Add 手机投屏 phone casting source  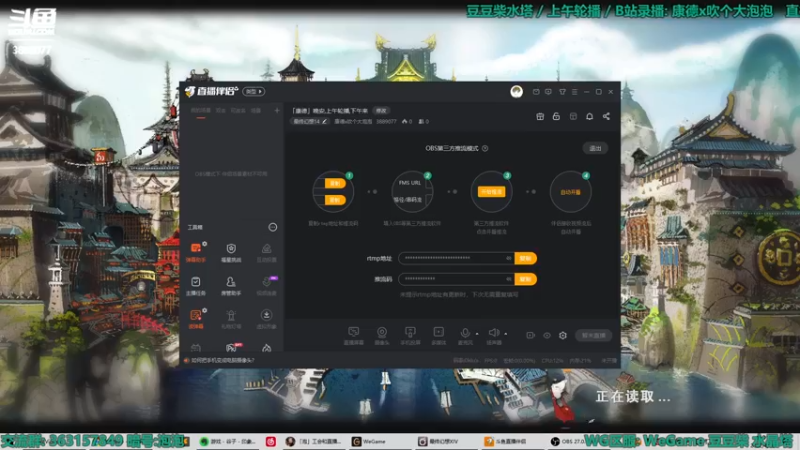(x=410, y=335)
